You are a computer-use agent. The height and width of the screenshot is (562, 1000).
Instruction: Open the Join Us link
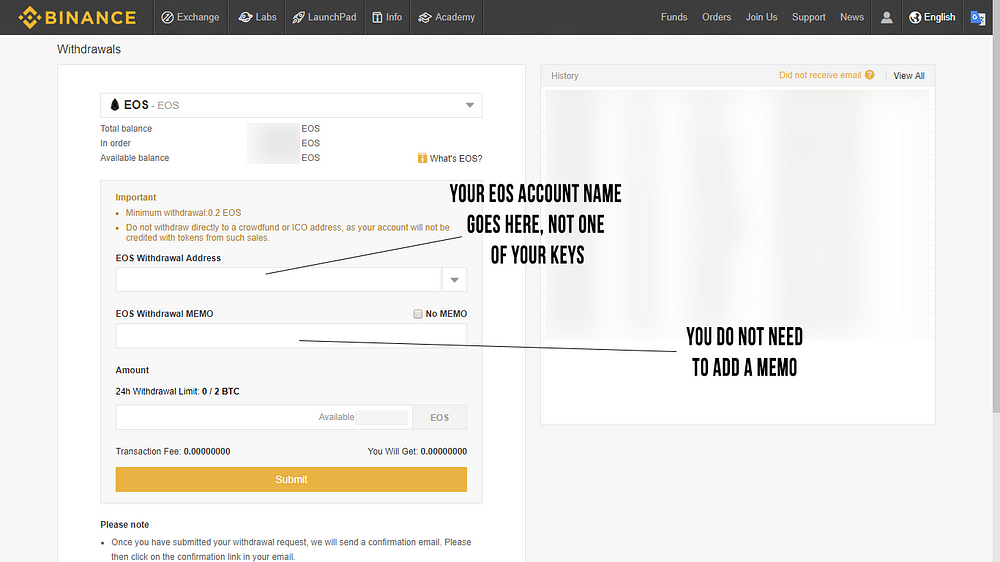pos(761,17)
